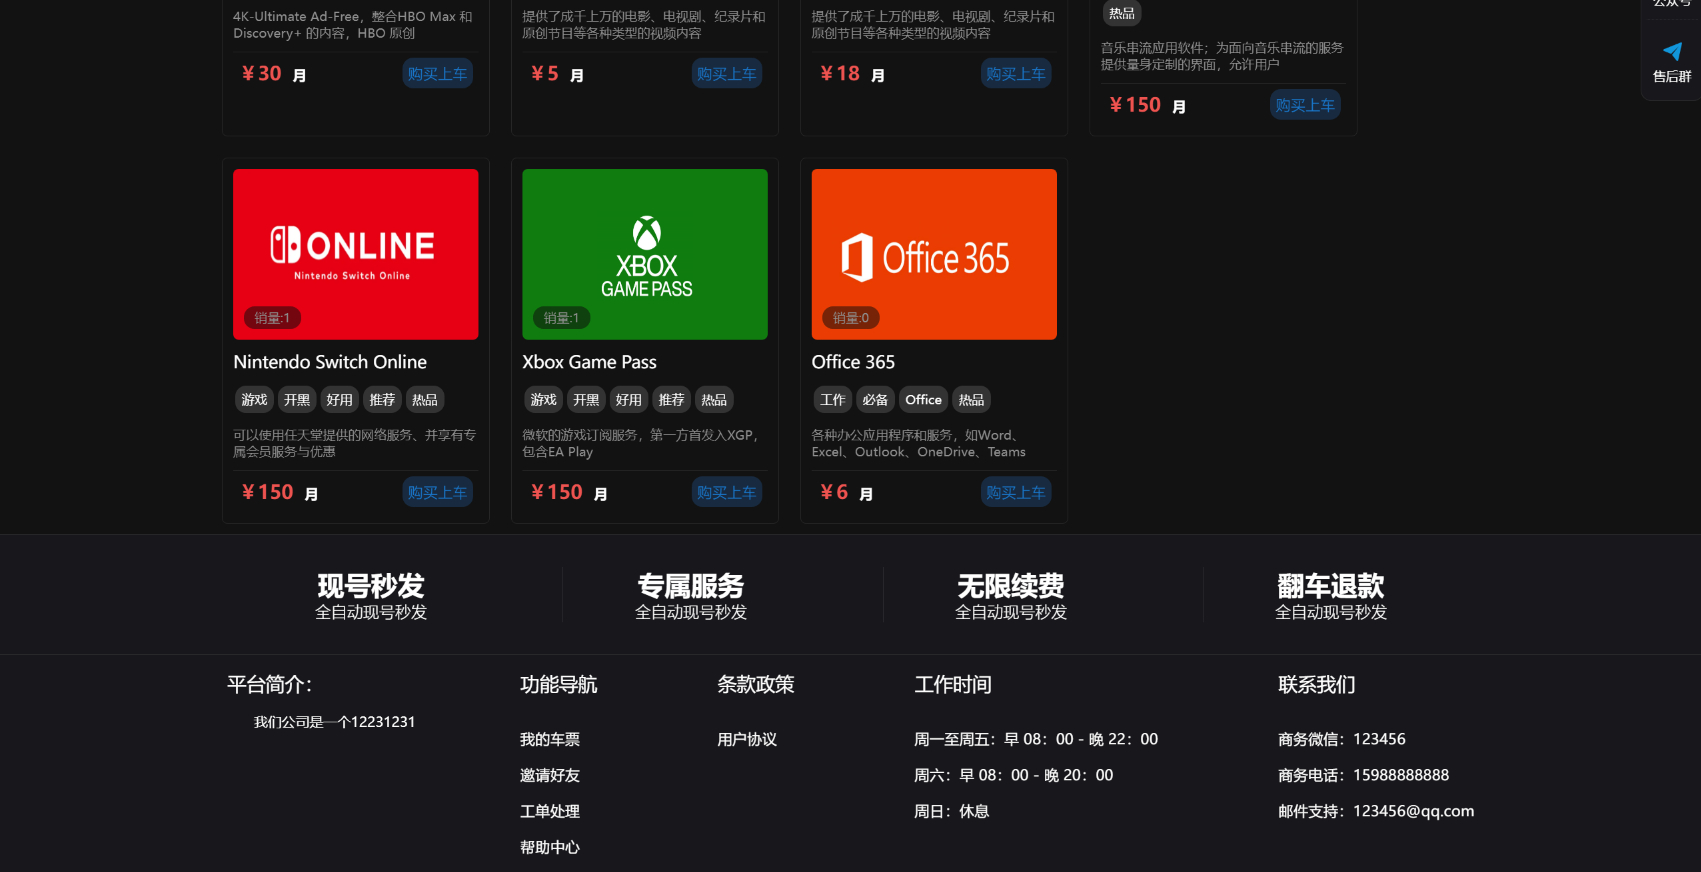Buy the ¥150 music streaming plan
Image resolution: width=1701 pixels, height=872 pixels.
tap(1304, 105)
